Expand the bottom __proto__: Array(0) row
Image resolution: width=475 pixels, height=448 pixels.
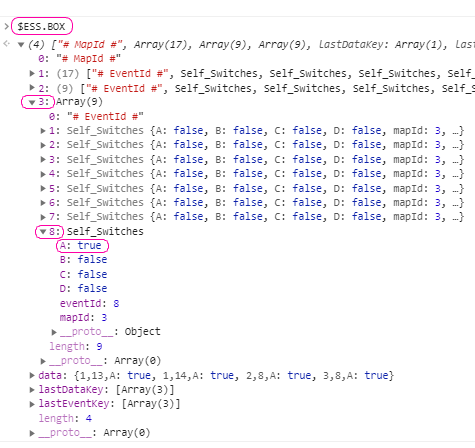[x=32, y=433]
